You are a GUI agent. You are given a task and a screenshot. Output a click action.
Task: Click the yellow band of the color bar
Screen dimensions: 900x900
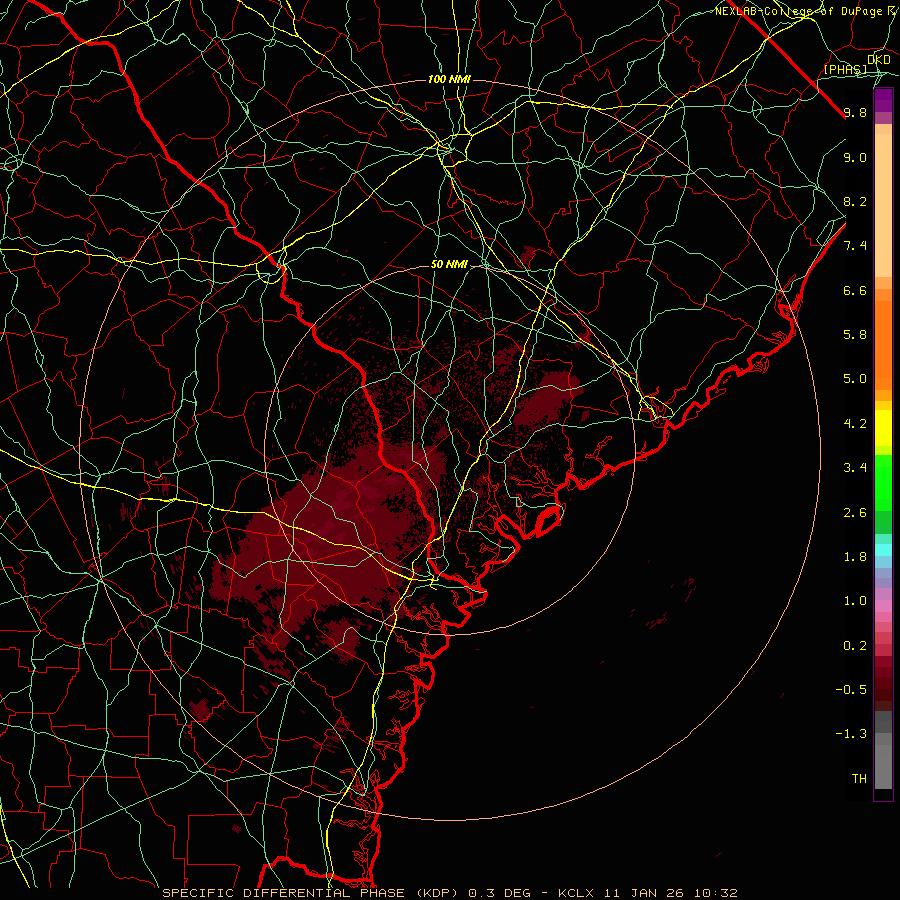[x=883, y=428]
